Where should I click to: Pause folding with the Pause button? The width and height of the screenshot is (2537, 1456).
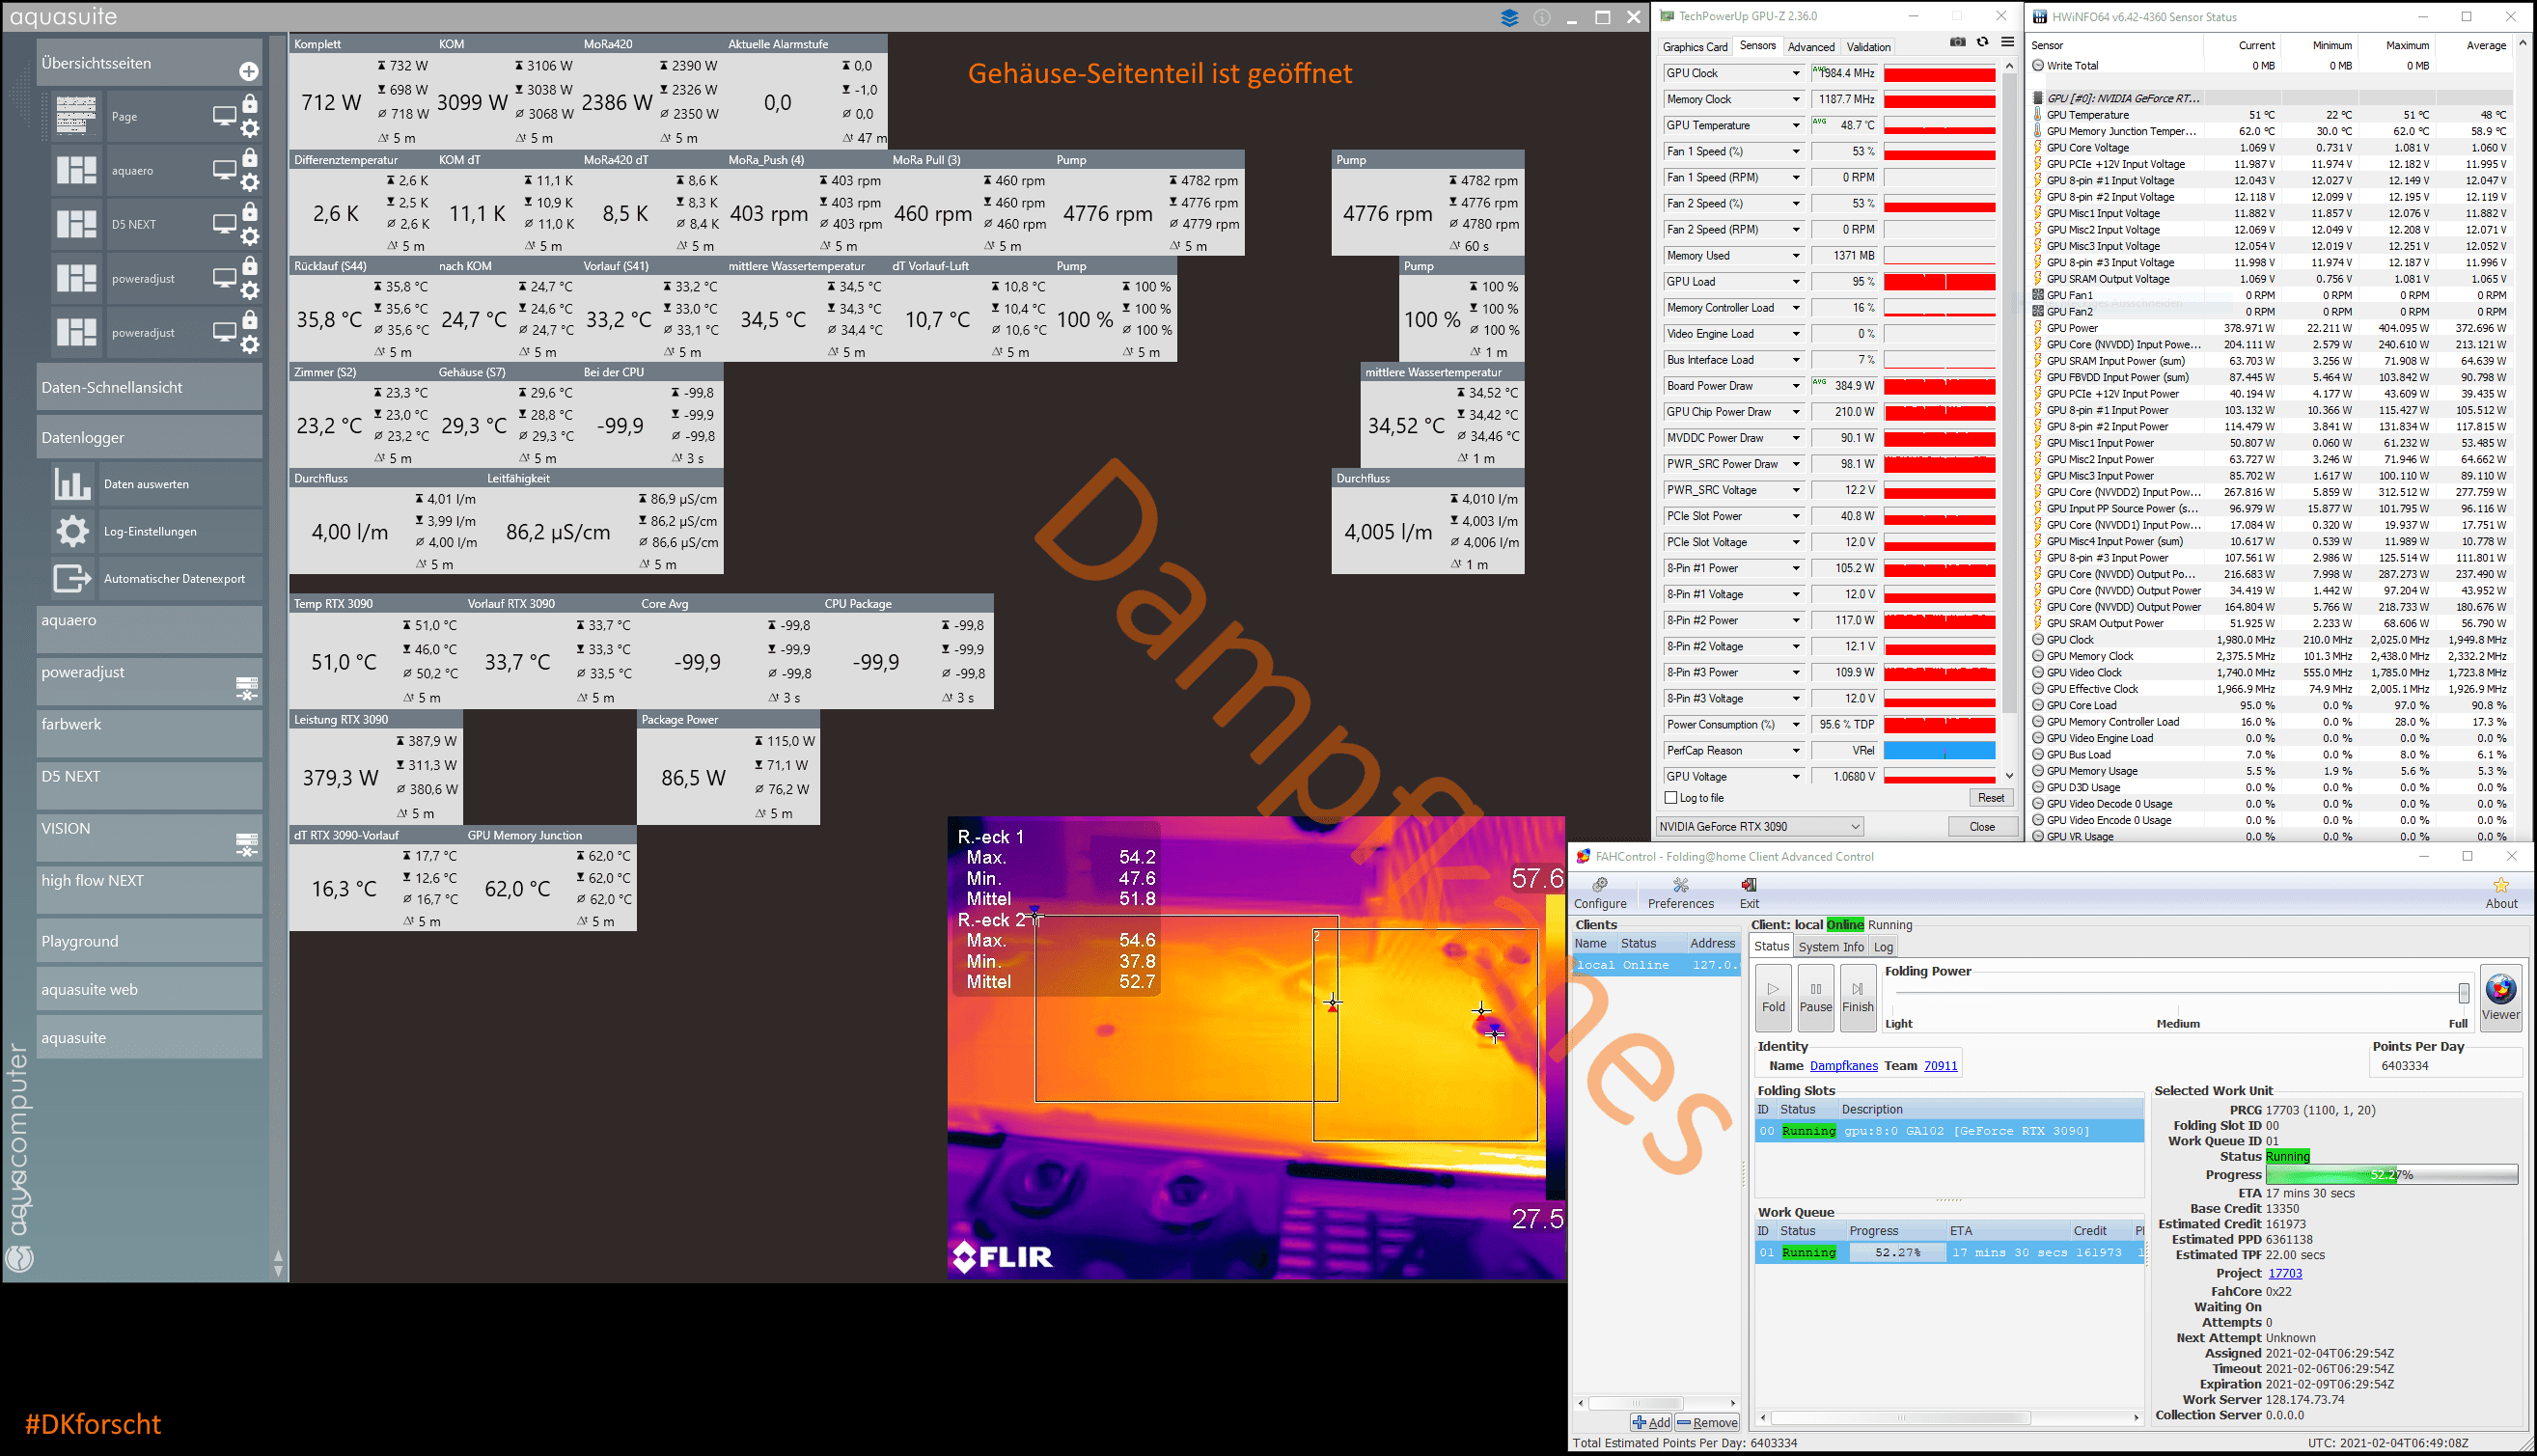pyautogui.click(x=1815, y=997)
